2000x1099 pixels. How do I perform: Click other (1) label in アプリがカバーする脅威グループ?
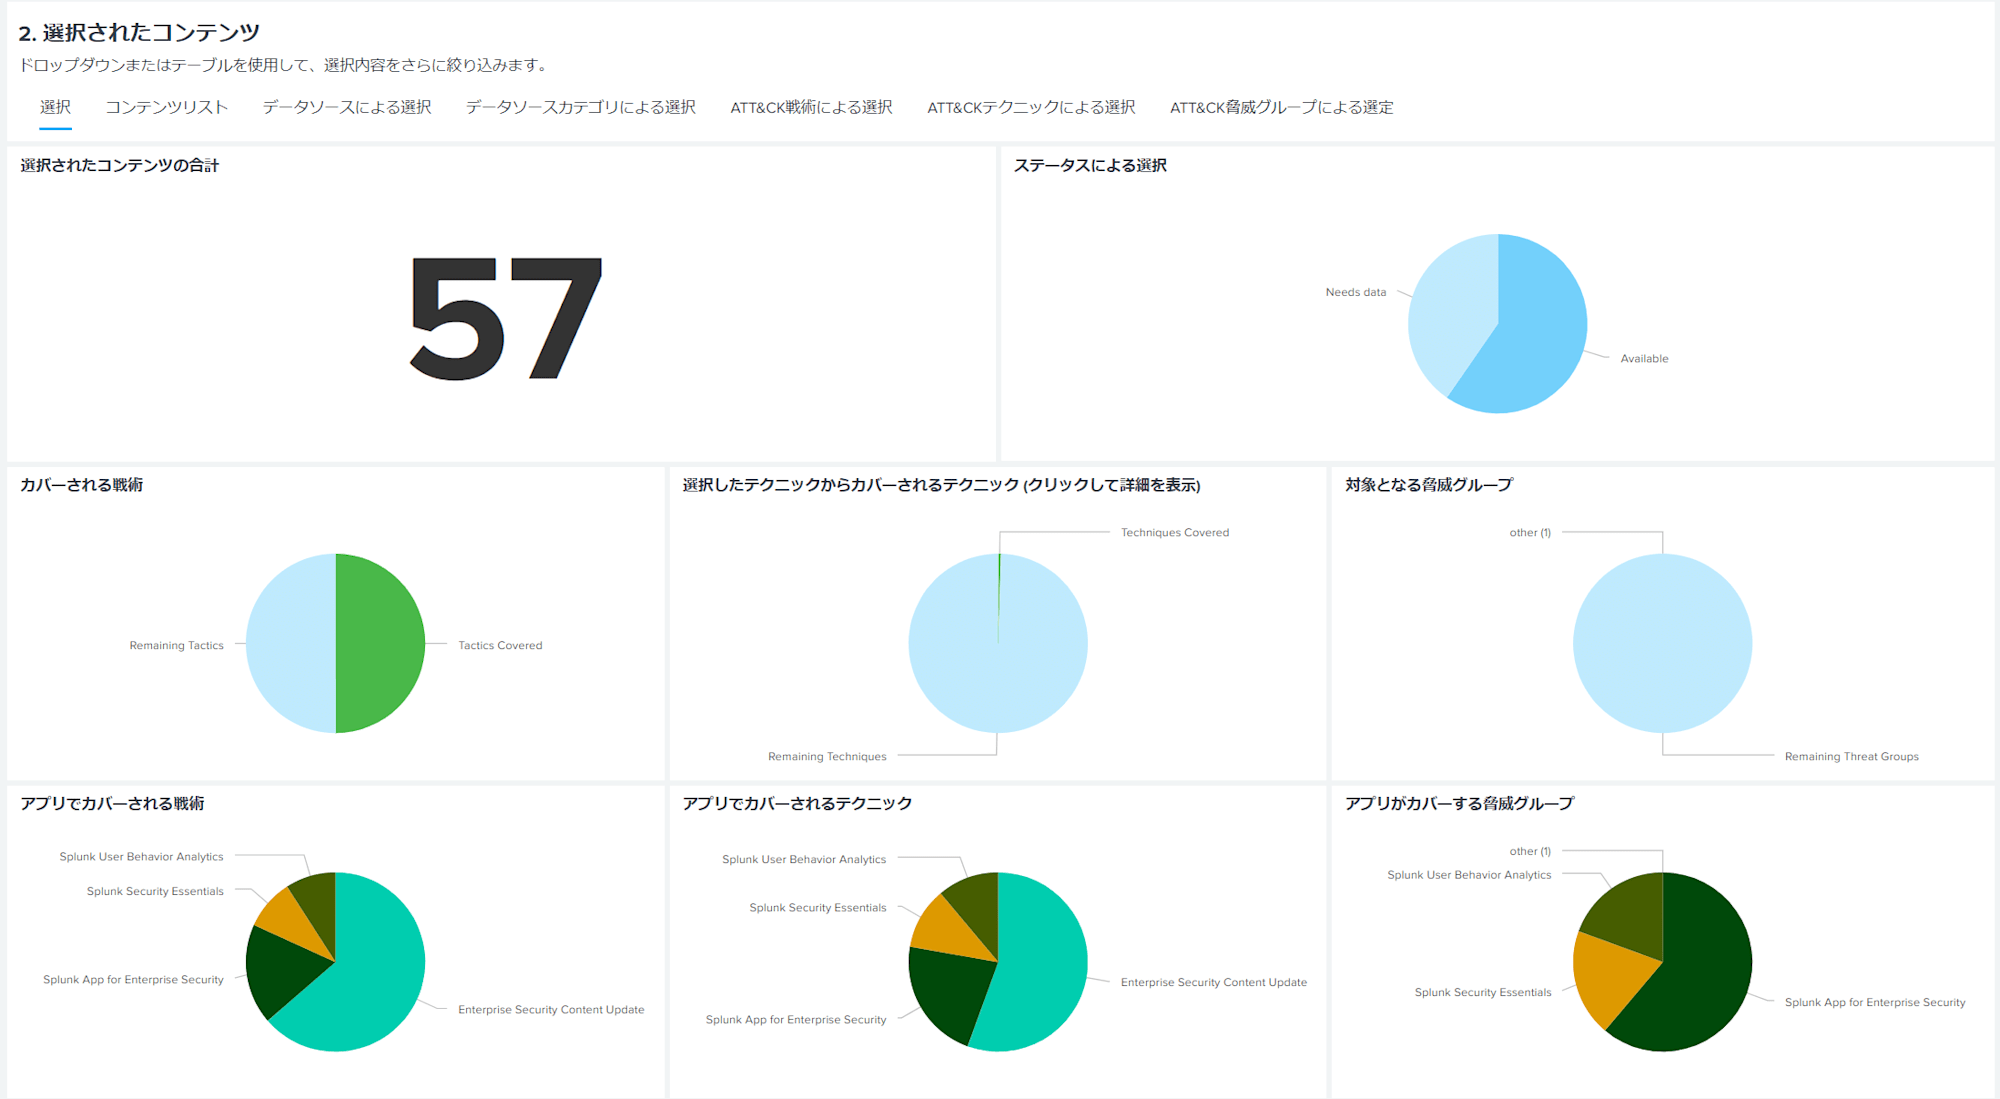click(x=1530, y=851)
